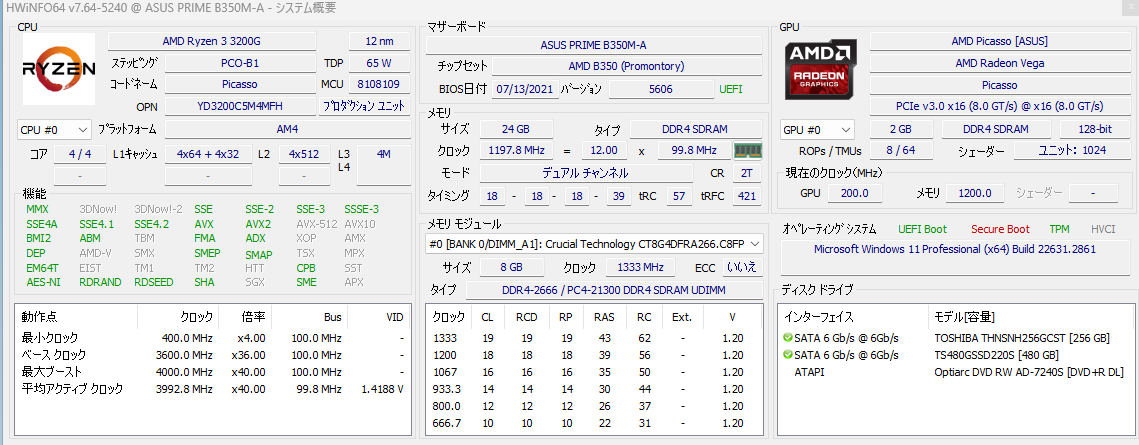Viewport: 1139px width, 445px height.
Task: Click the CR value 2T
Action: point(747,173)
